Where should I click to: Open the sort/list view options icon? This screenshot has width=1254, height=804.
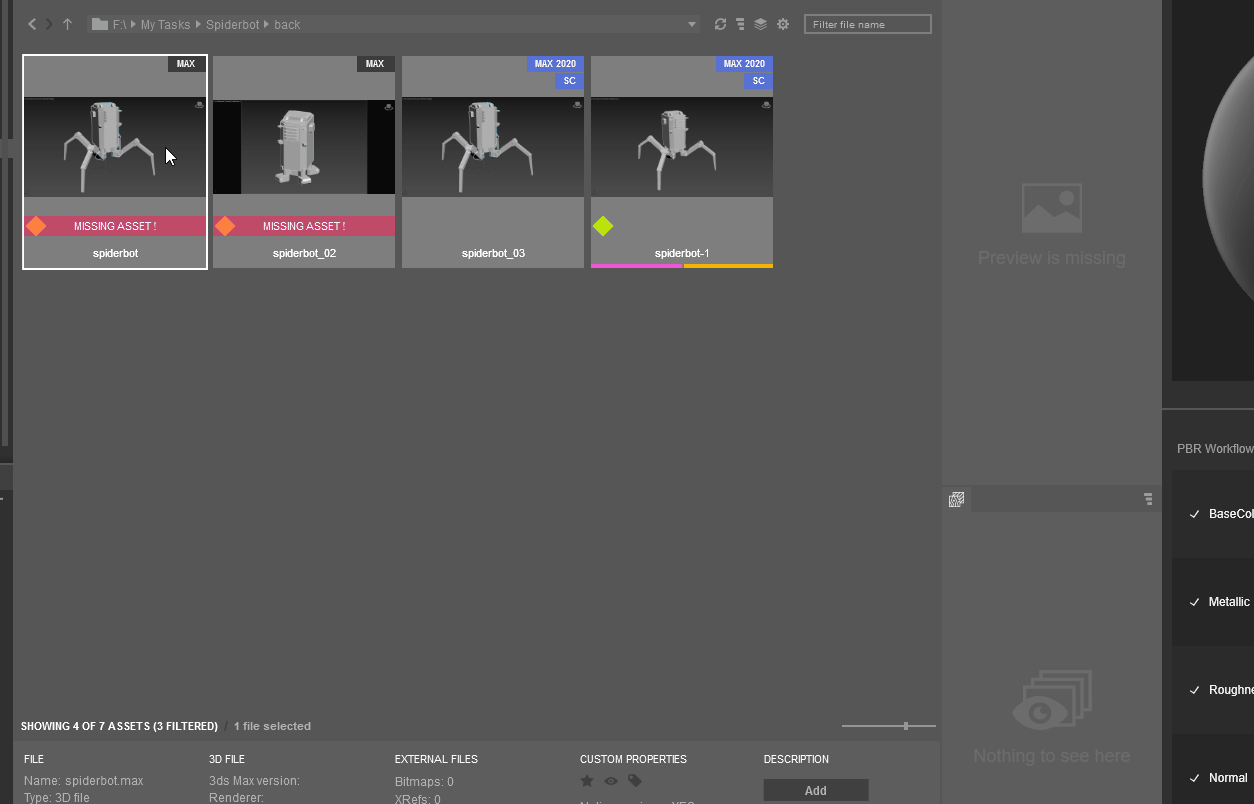click(740, 24)
